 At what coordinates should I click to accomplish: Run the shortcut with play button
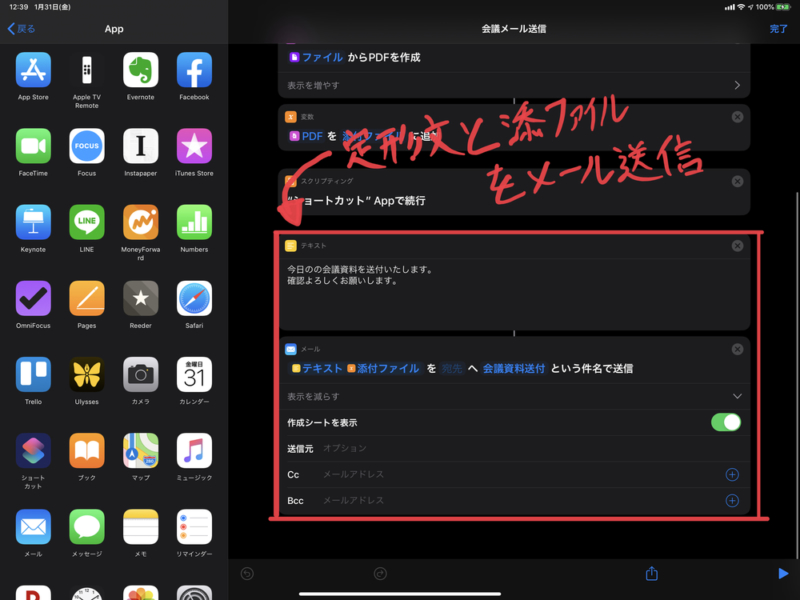click(x=783, y=573)
